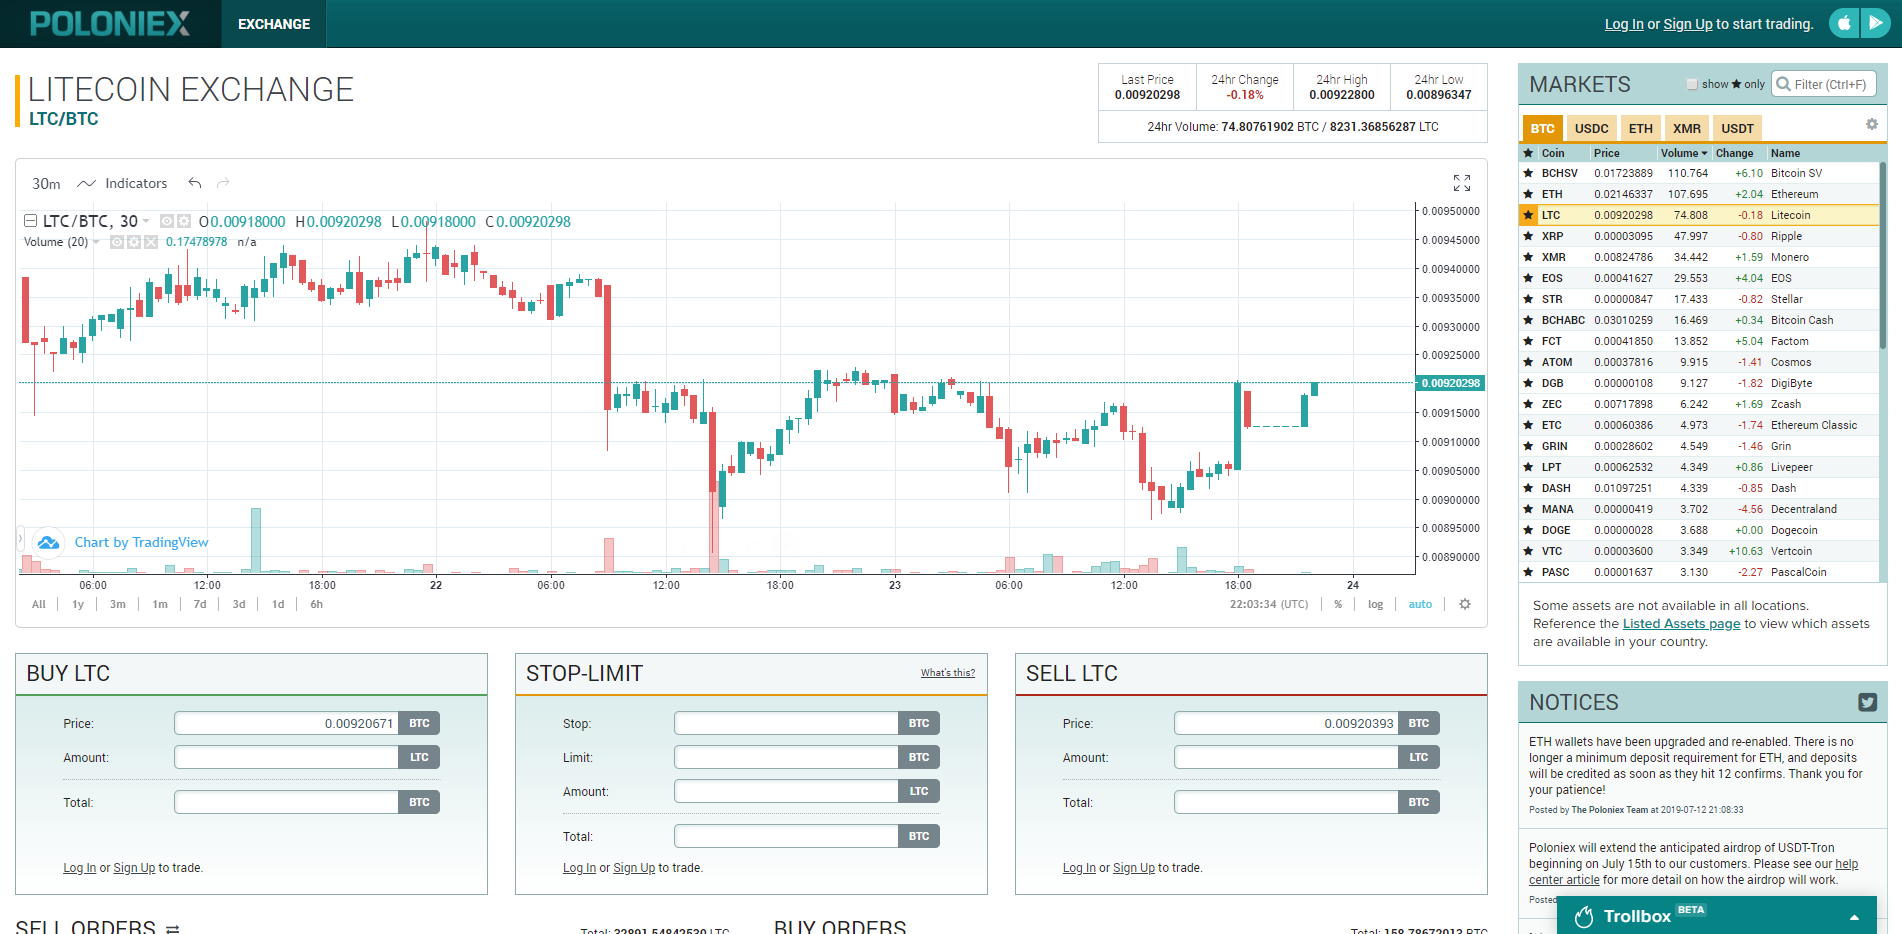Open Indicators menu
The image size is (1902, 934).
coord(136,183)
